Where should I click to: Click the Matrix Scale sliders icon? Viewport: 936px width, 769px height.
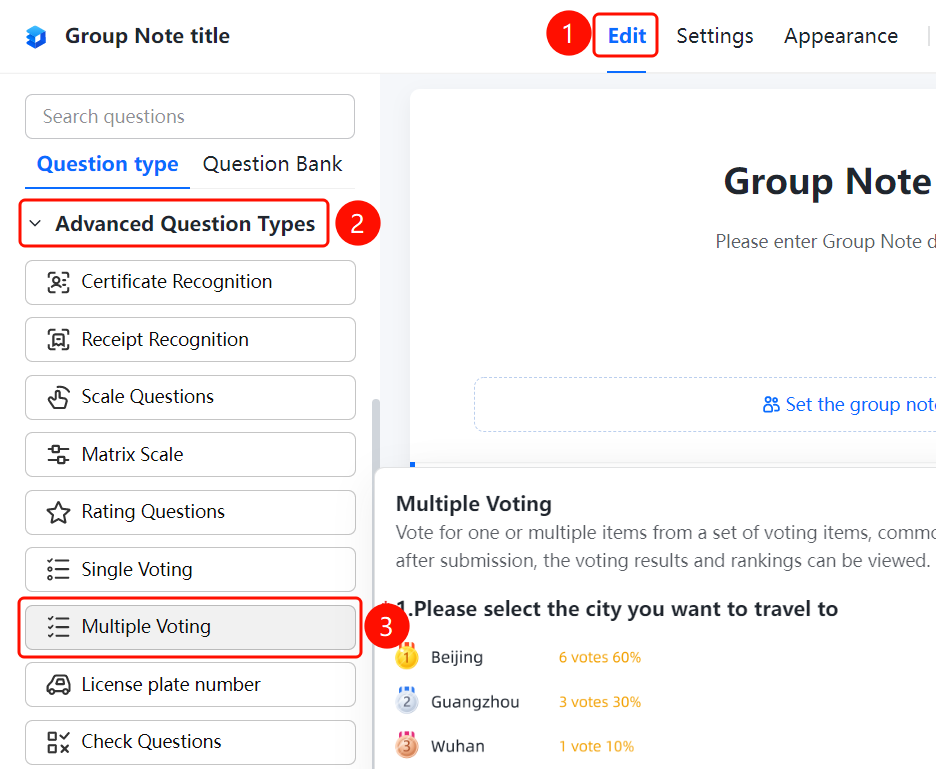point(58,454)
